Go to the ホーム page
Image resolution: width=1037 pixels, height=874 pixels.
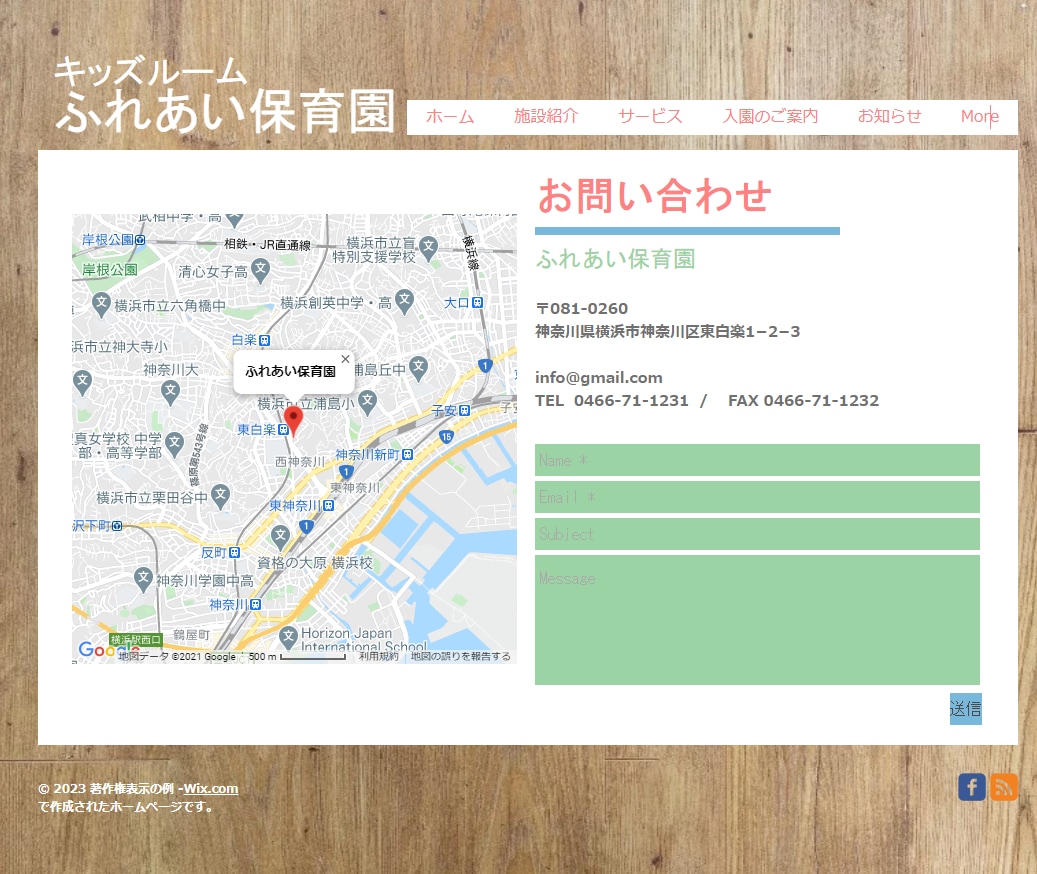450,117
